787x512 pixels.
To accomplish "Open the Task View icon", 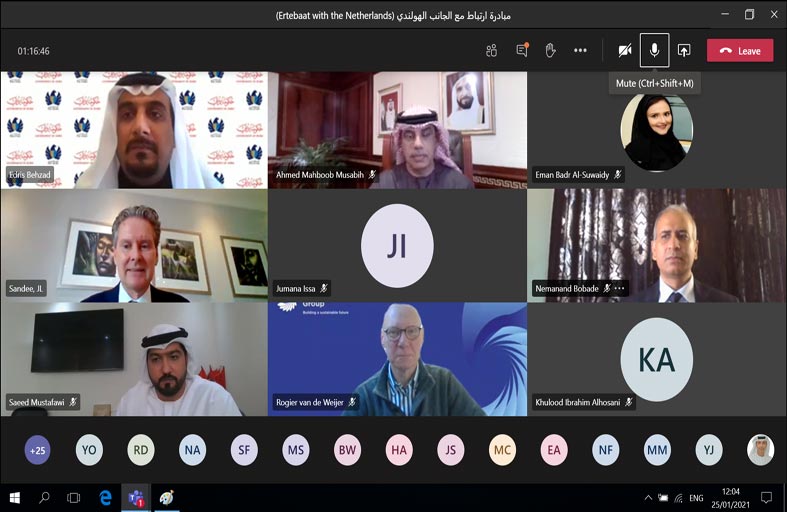I will [74, 497].
